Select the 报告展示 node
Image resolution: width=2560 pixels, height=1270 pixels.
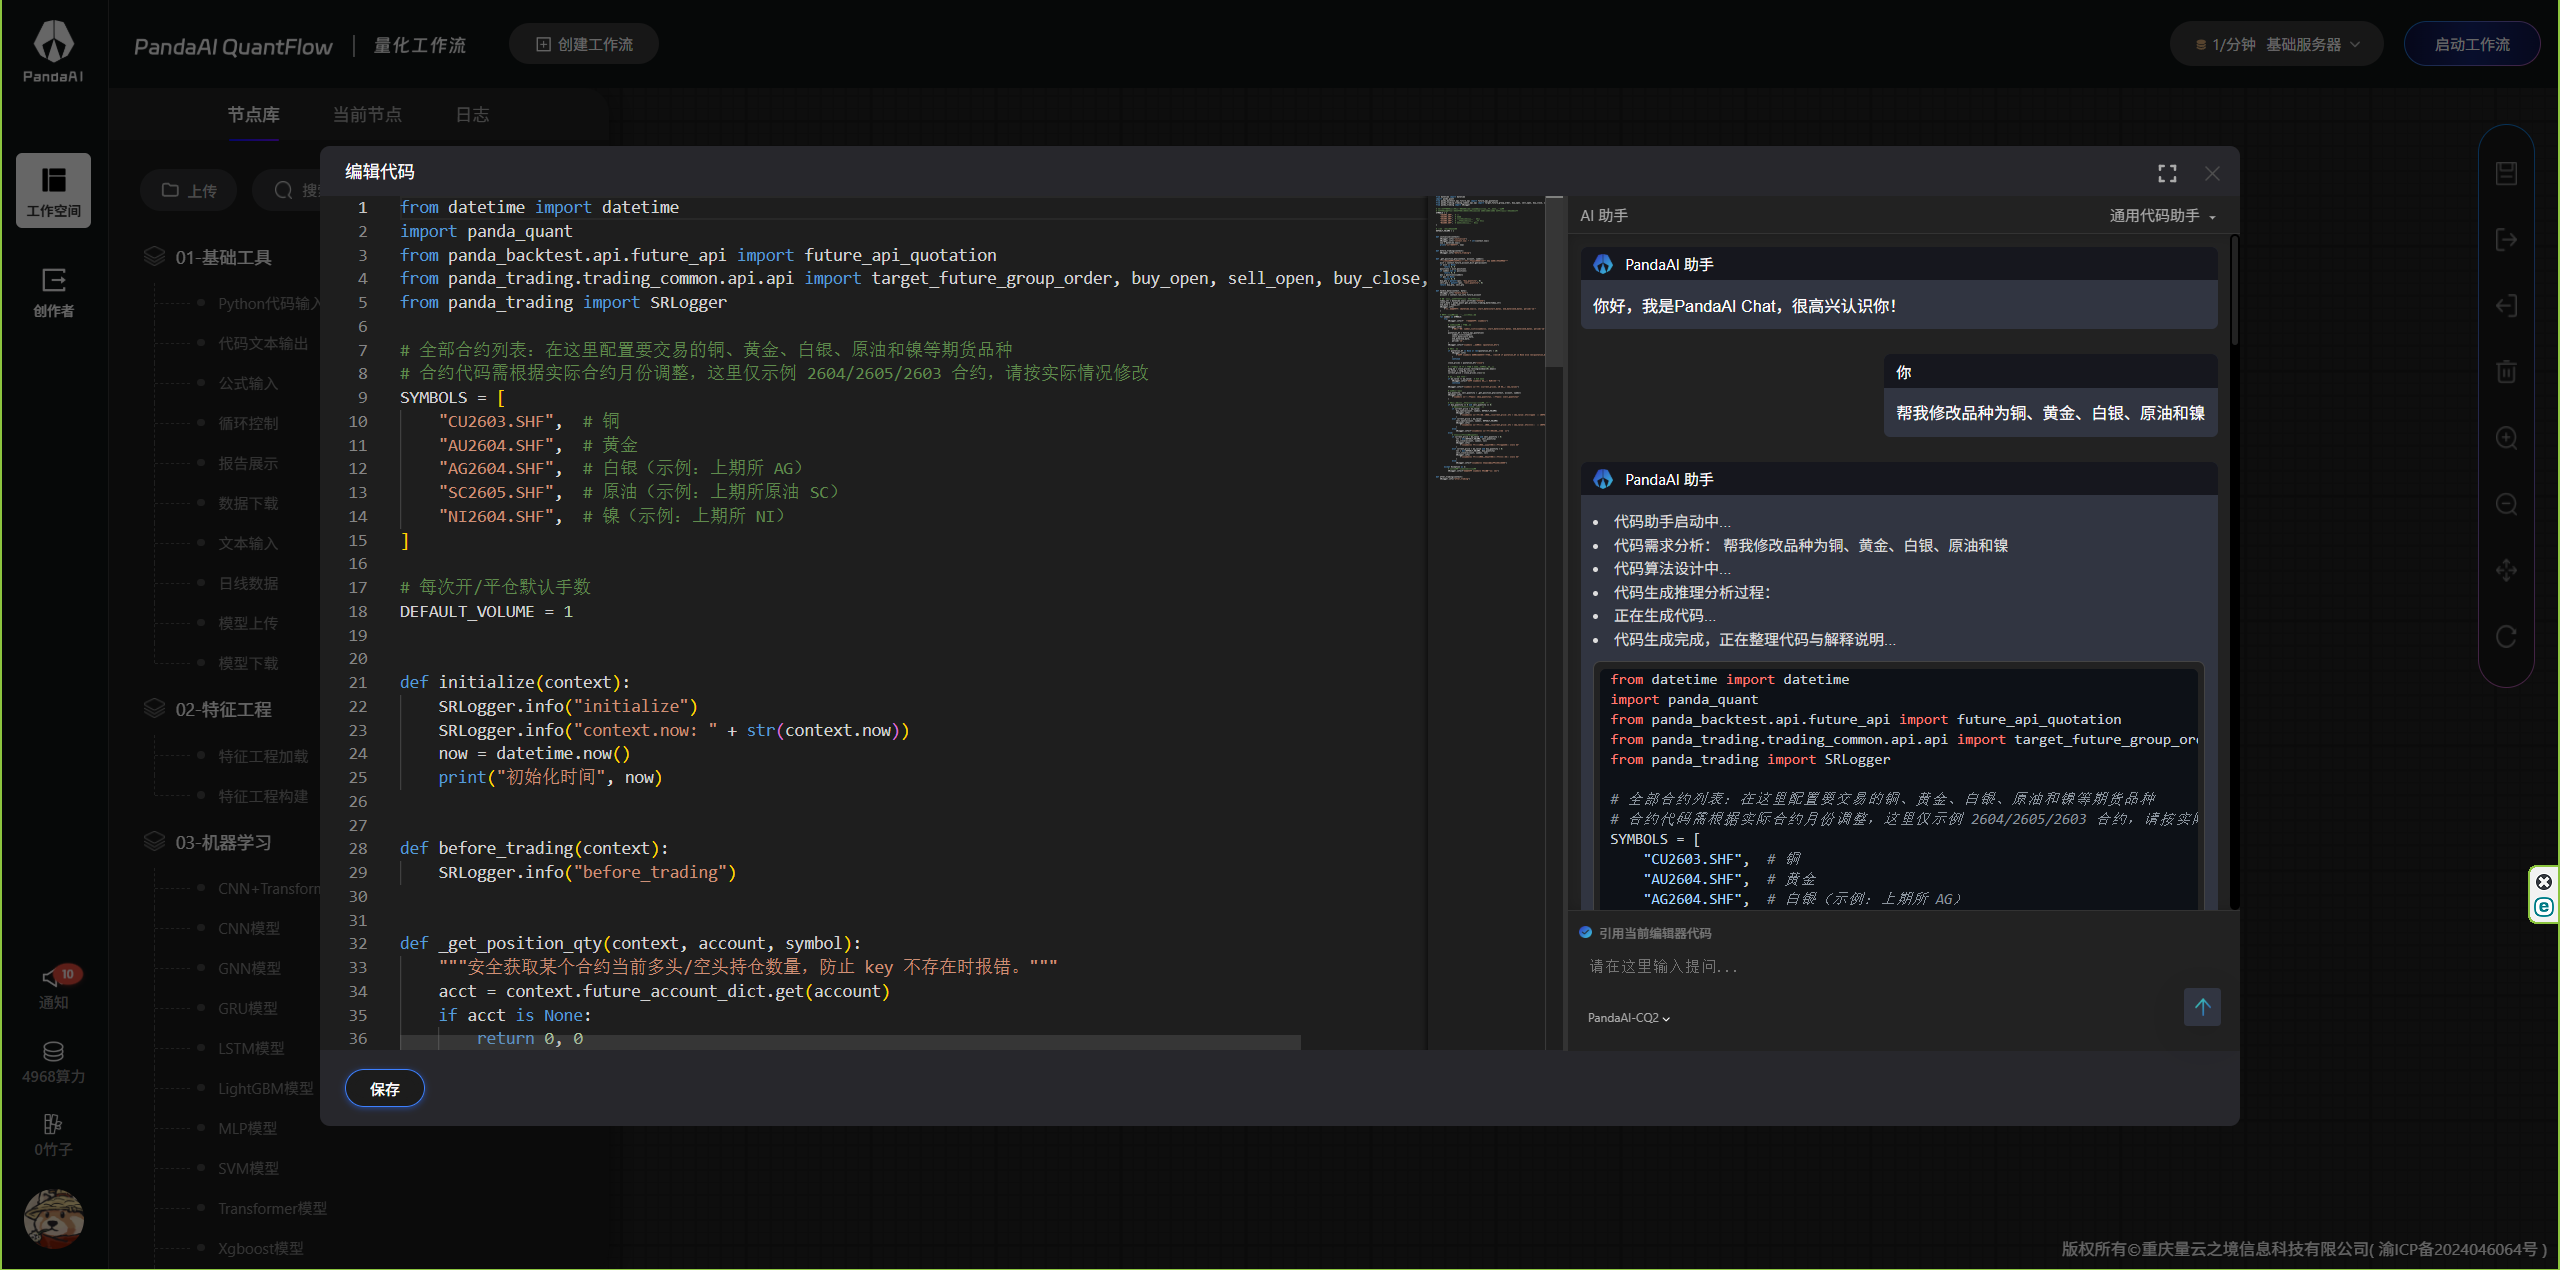[x=248, y=463]
